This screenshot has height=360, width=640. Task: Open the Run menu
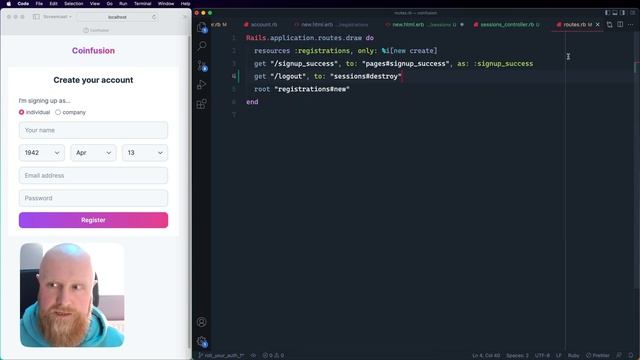point(123,4)
